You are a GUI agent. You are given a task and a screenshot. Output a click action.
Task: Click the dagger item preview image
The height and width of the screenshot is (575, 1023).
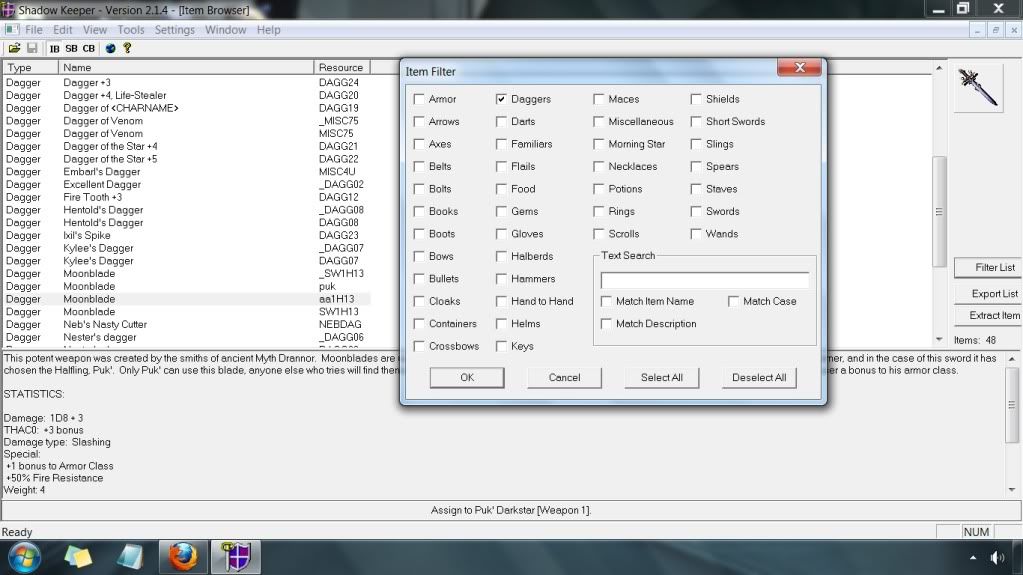click(x=977, y=89)
